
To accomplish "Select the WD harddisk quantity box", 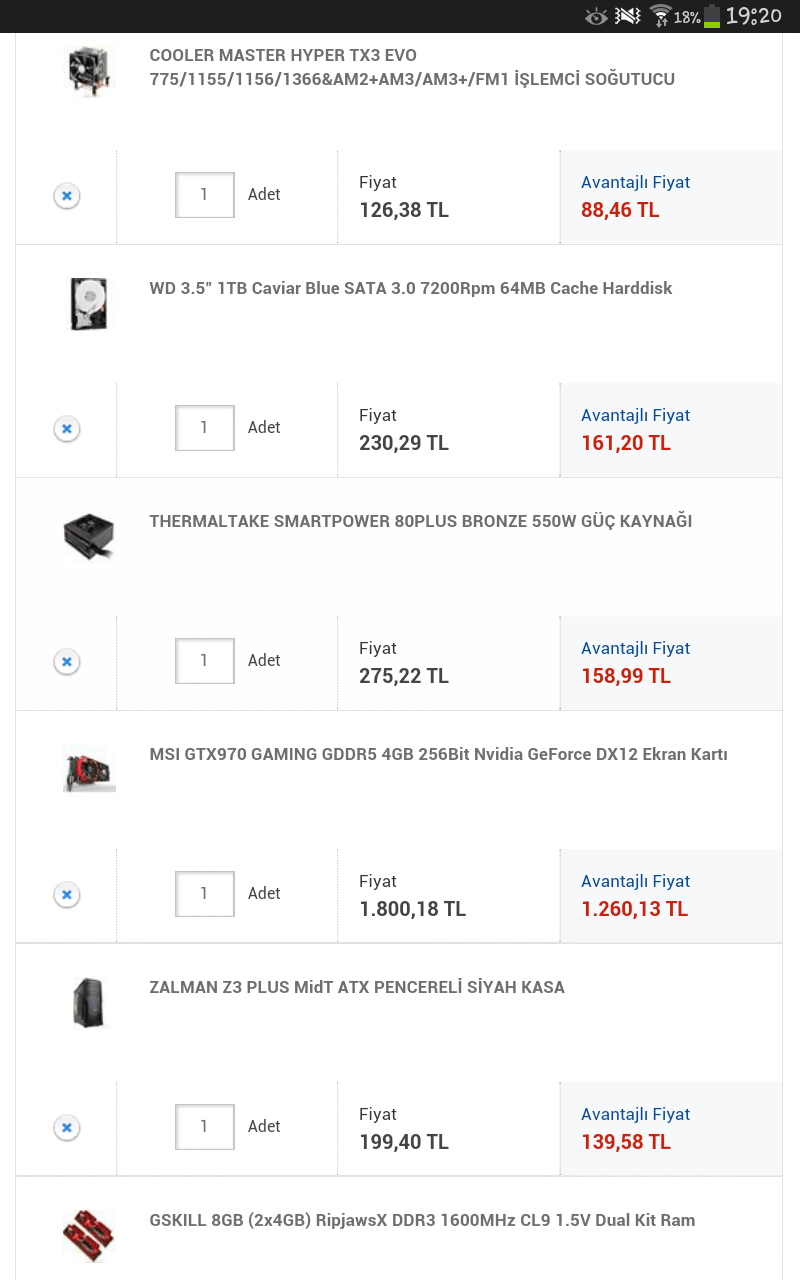I will 204,428.
